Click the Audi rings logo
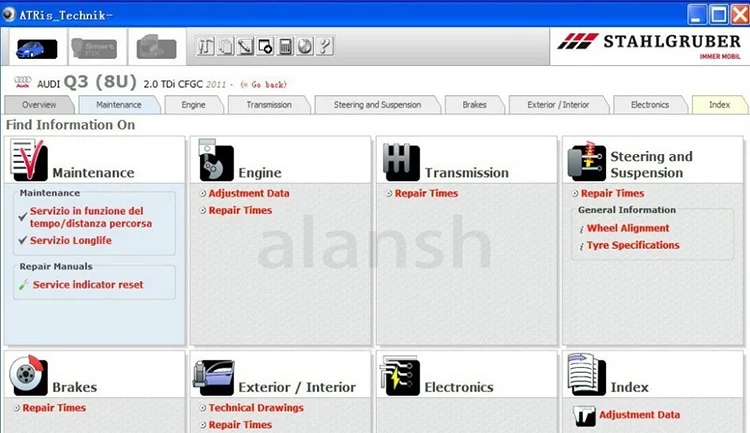This screenshot has height=433, width=750. tap(22, 82)
